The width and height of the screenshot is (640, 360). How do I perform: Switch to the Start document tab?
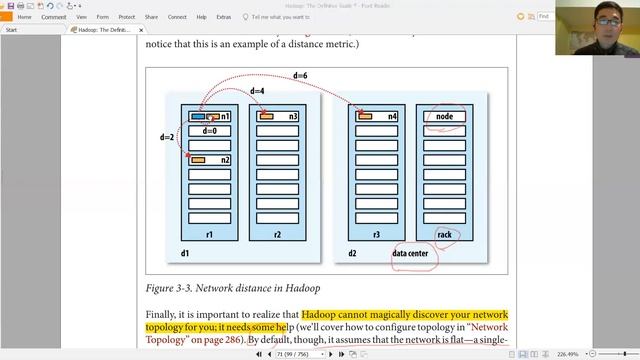[x=33, y=30]
